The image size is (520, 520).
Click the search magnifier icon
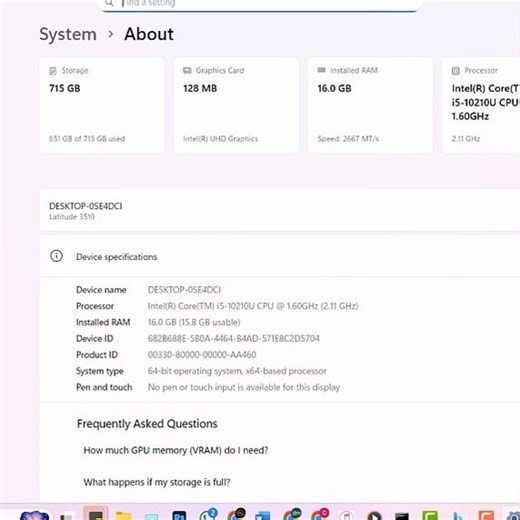[x=109, y=3]
